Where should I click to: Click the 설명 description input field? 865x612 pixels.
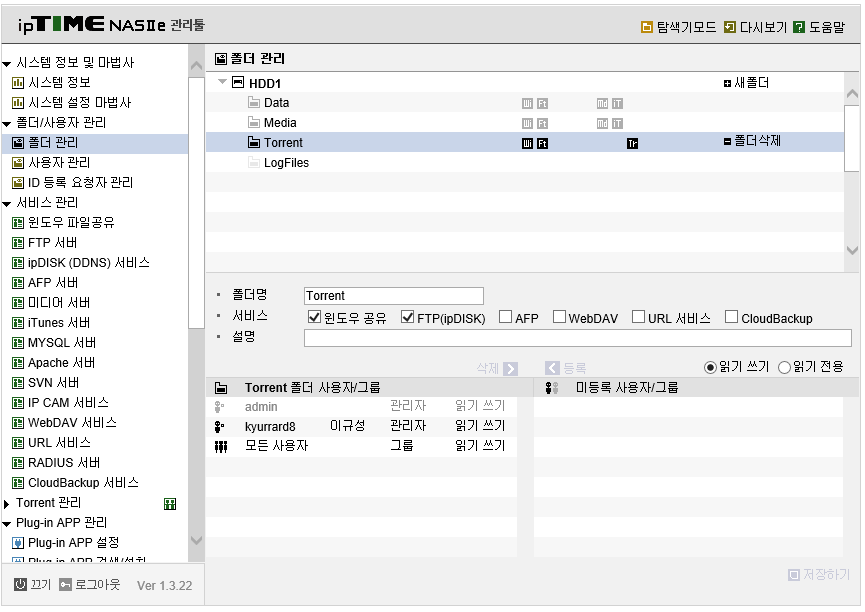[x=577, y=338]
